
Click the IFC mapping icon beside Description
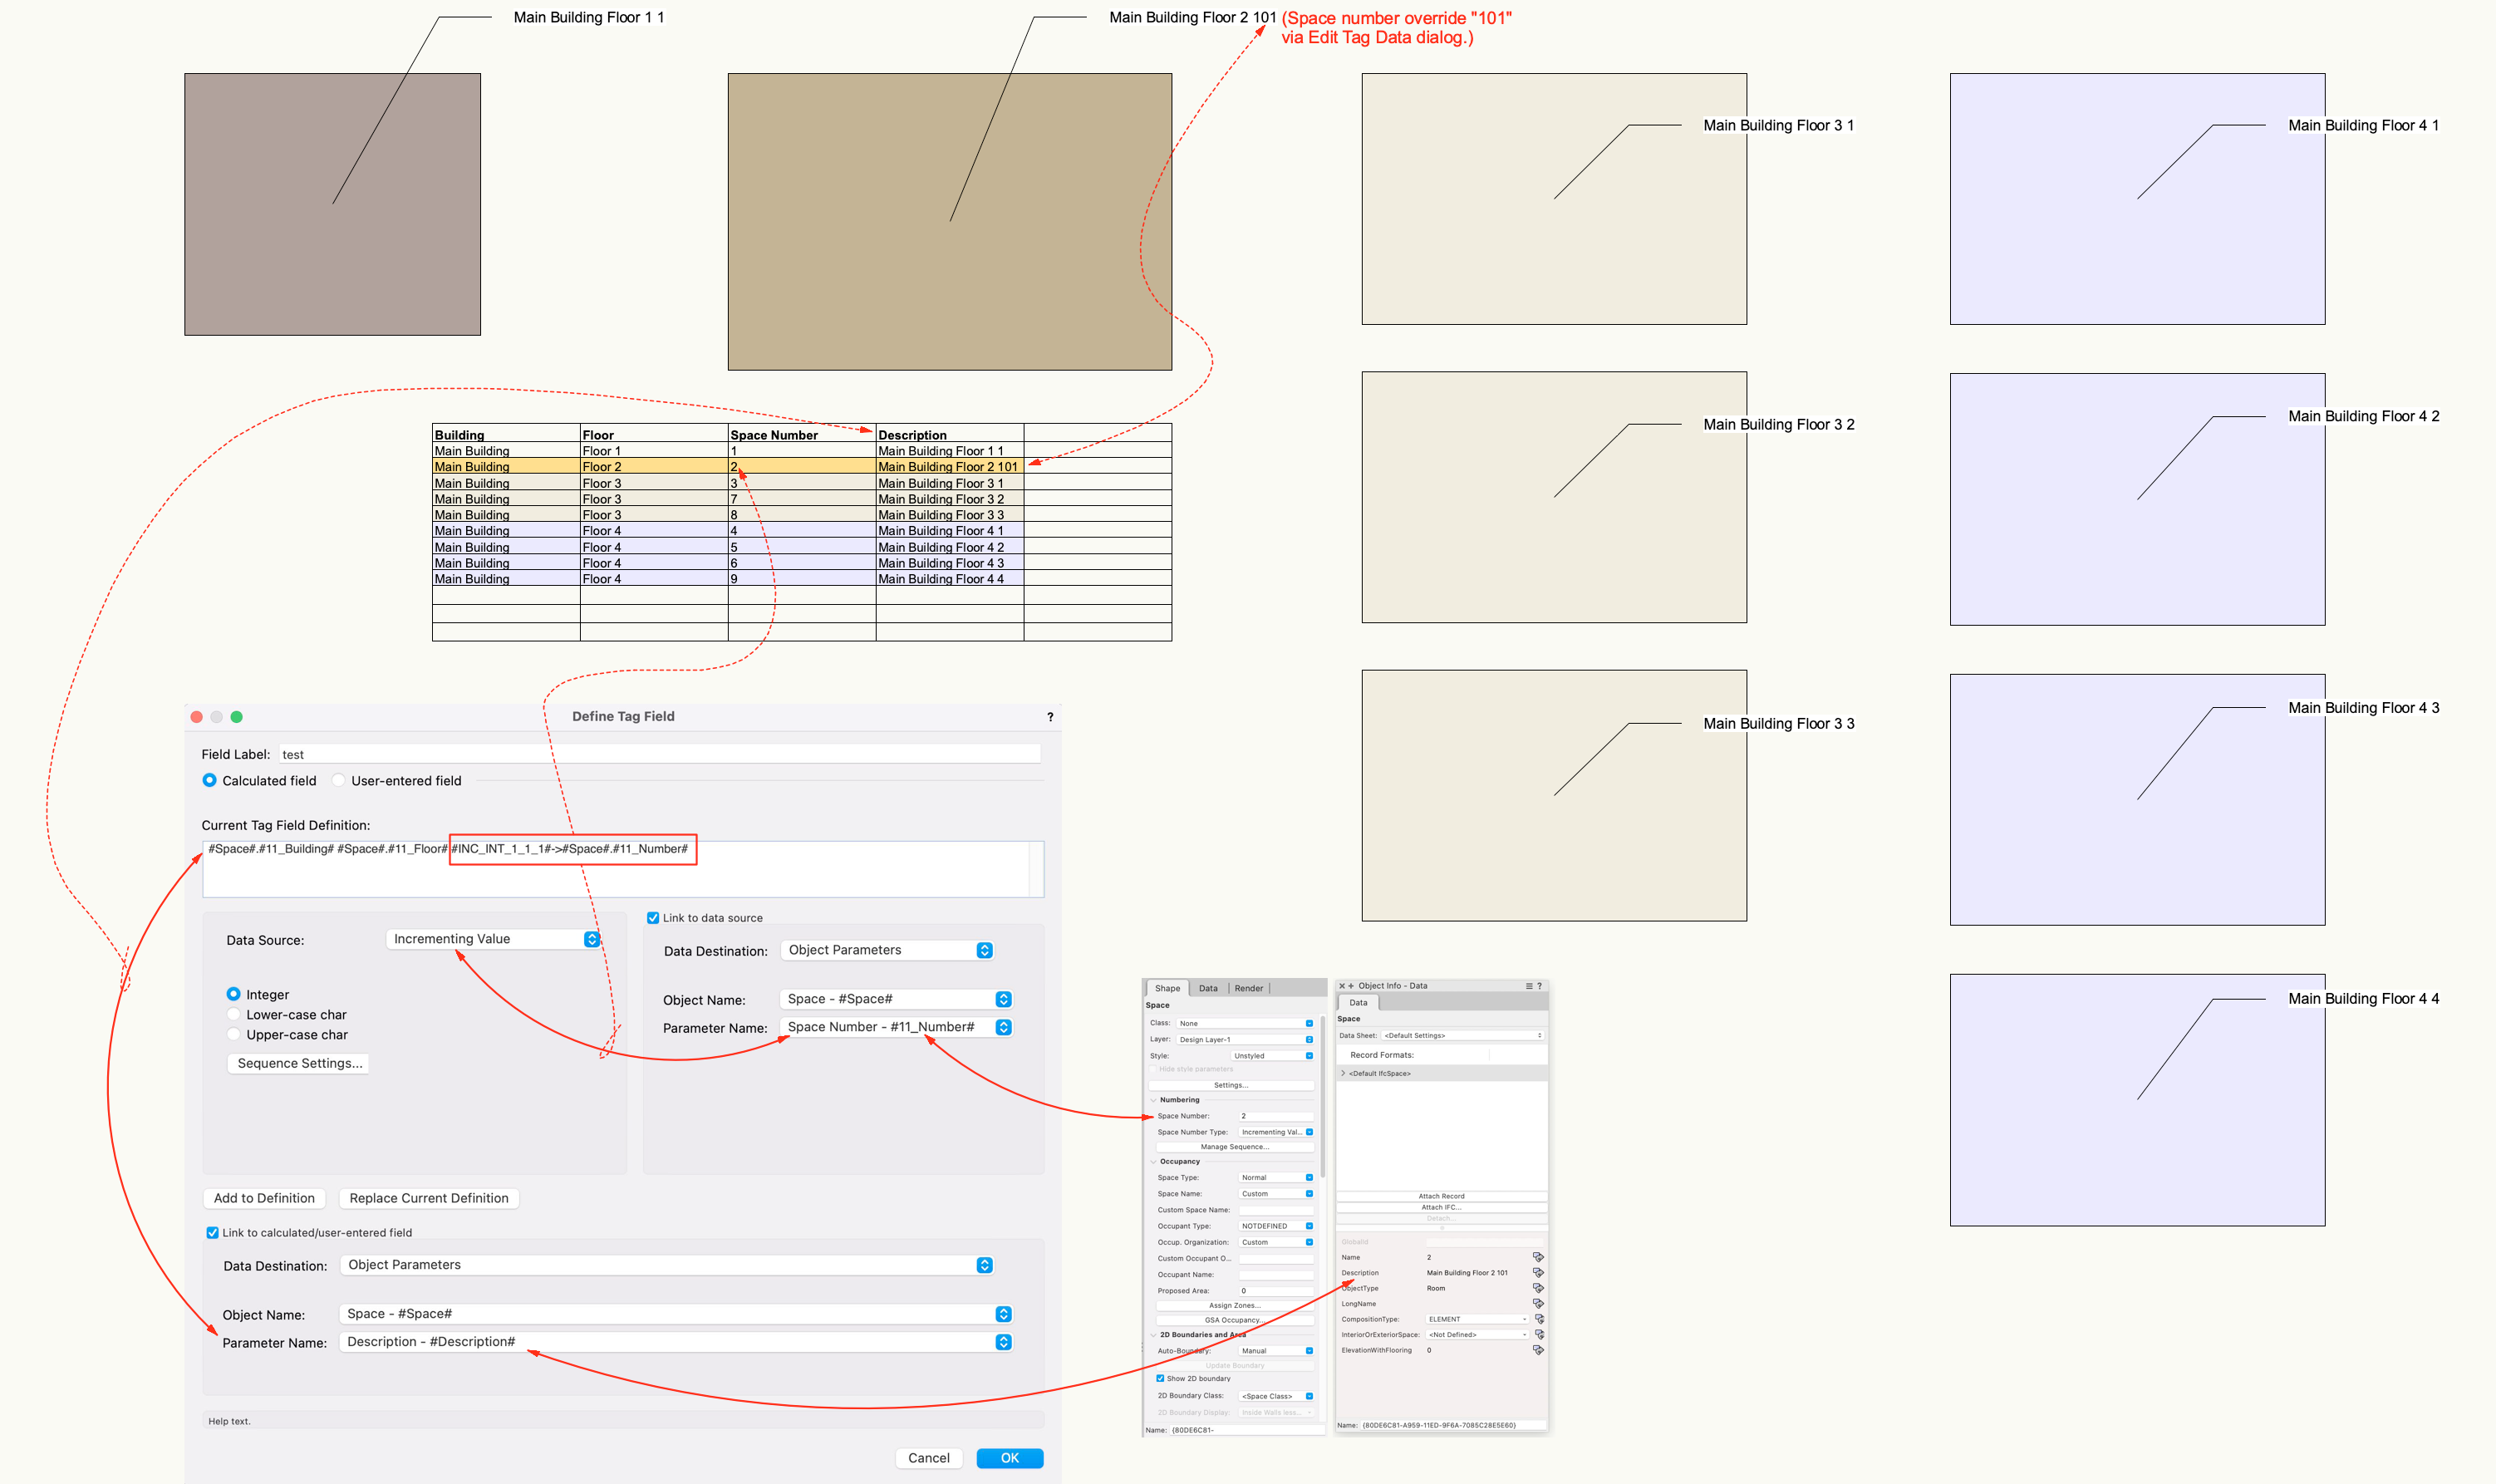click(1539, 1274)
